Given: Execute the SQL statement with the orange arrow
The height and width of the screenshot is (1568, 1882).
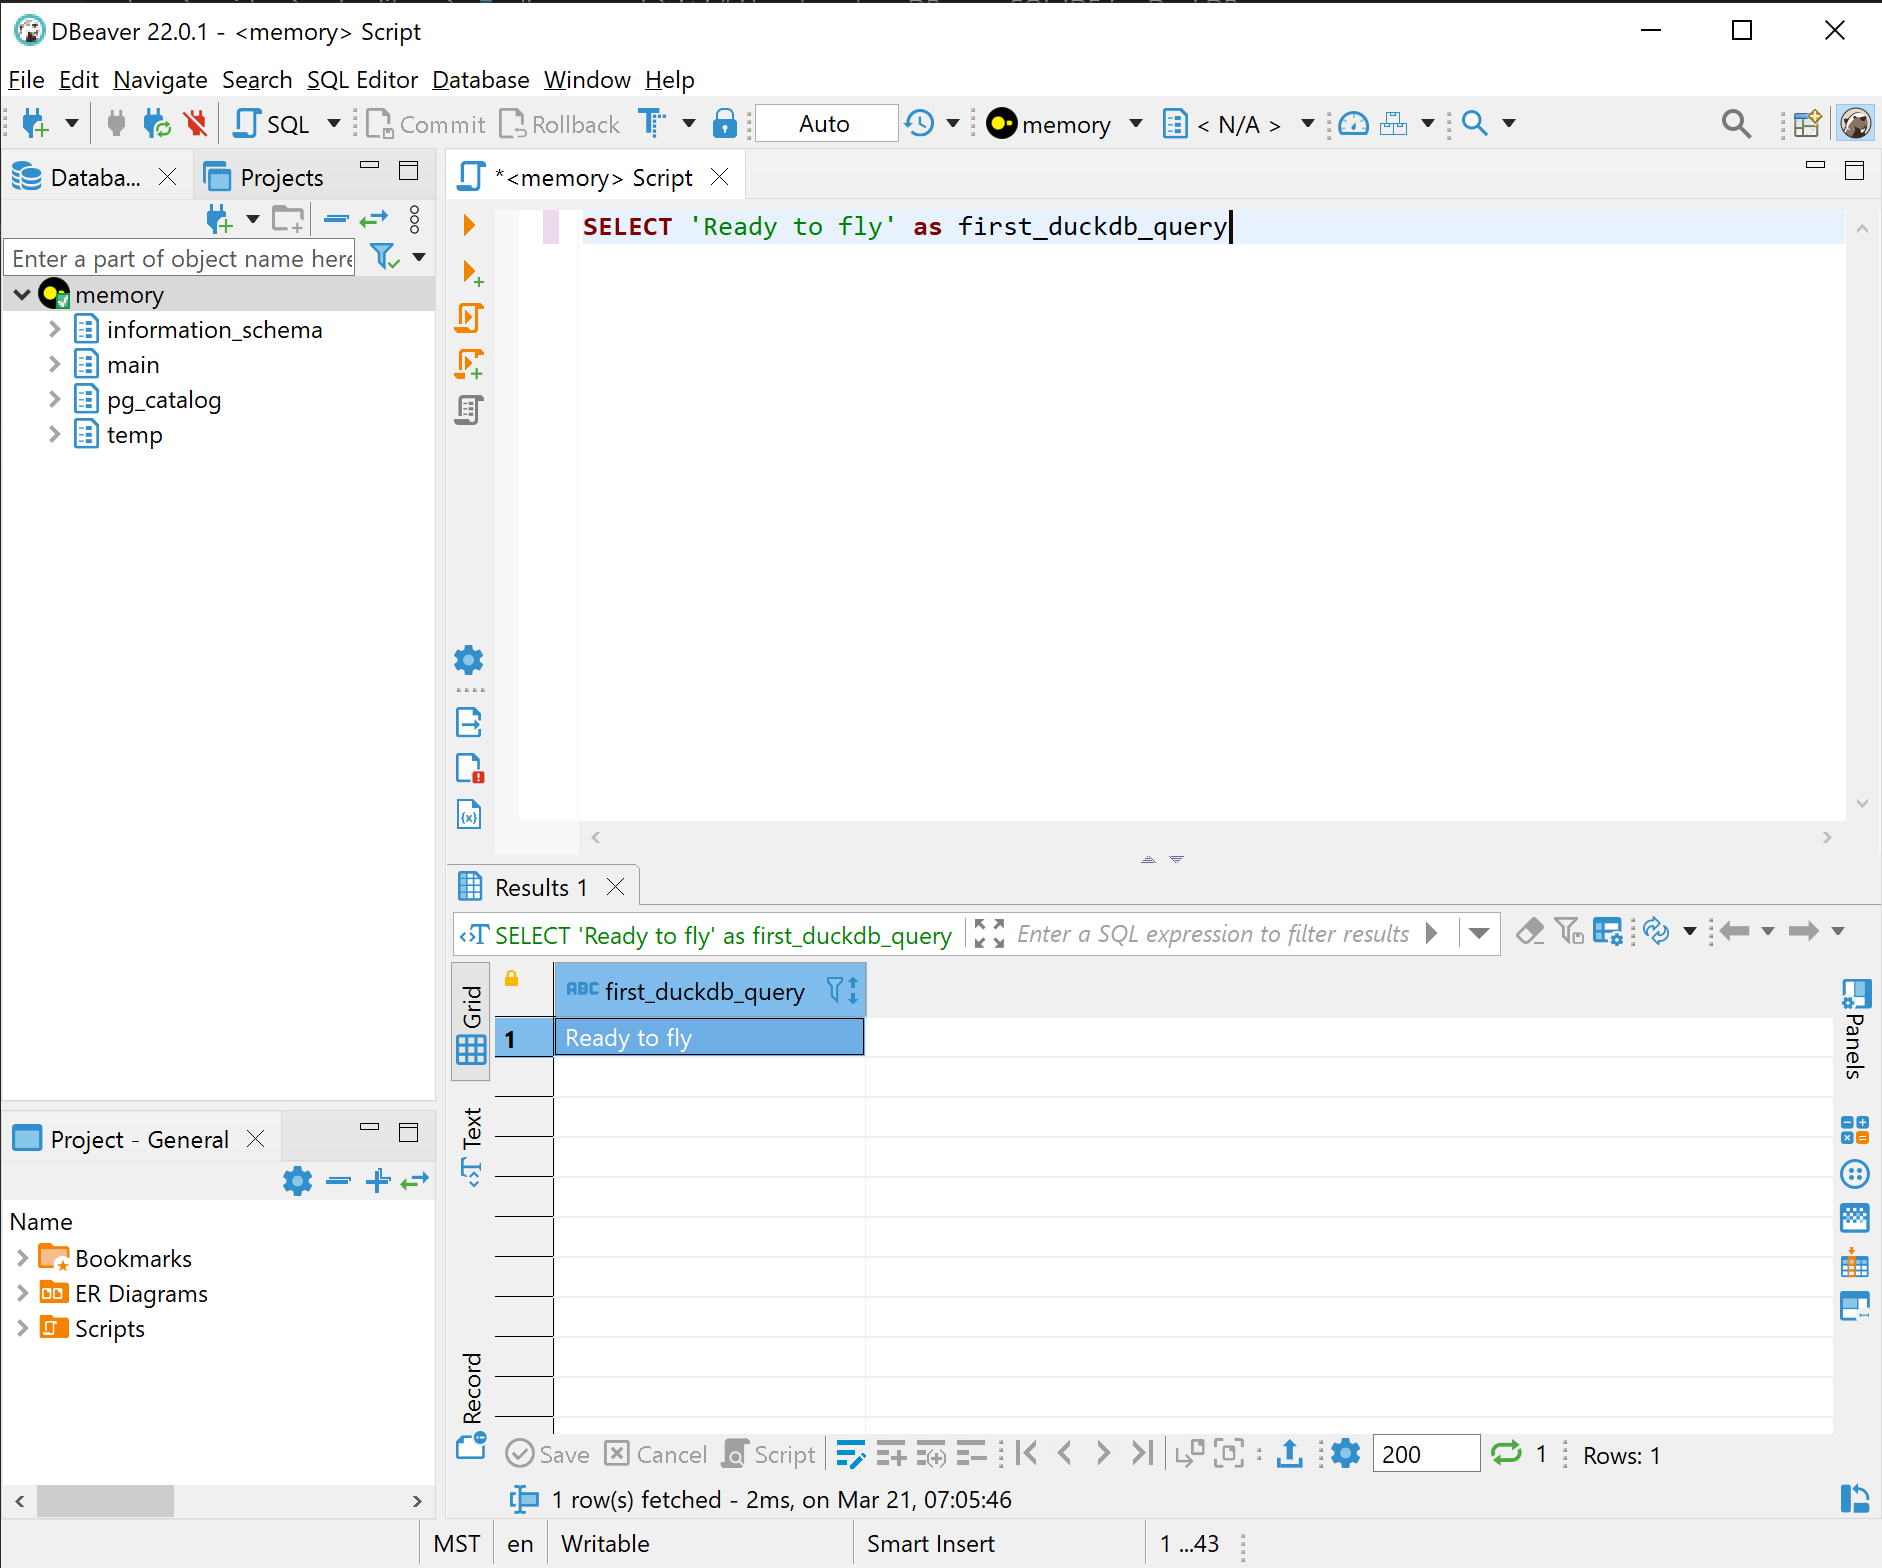Looking at the screenshot, I should point(468,224).
